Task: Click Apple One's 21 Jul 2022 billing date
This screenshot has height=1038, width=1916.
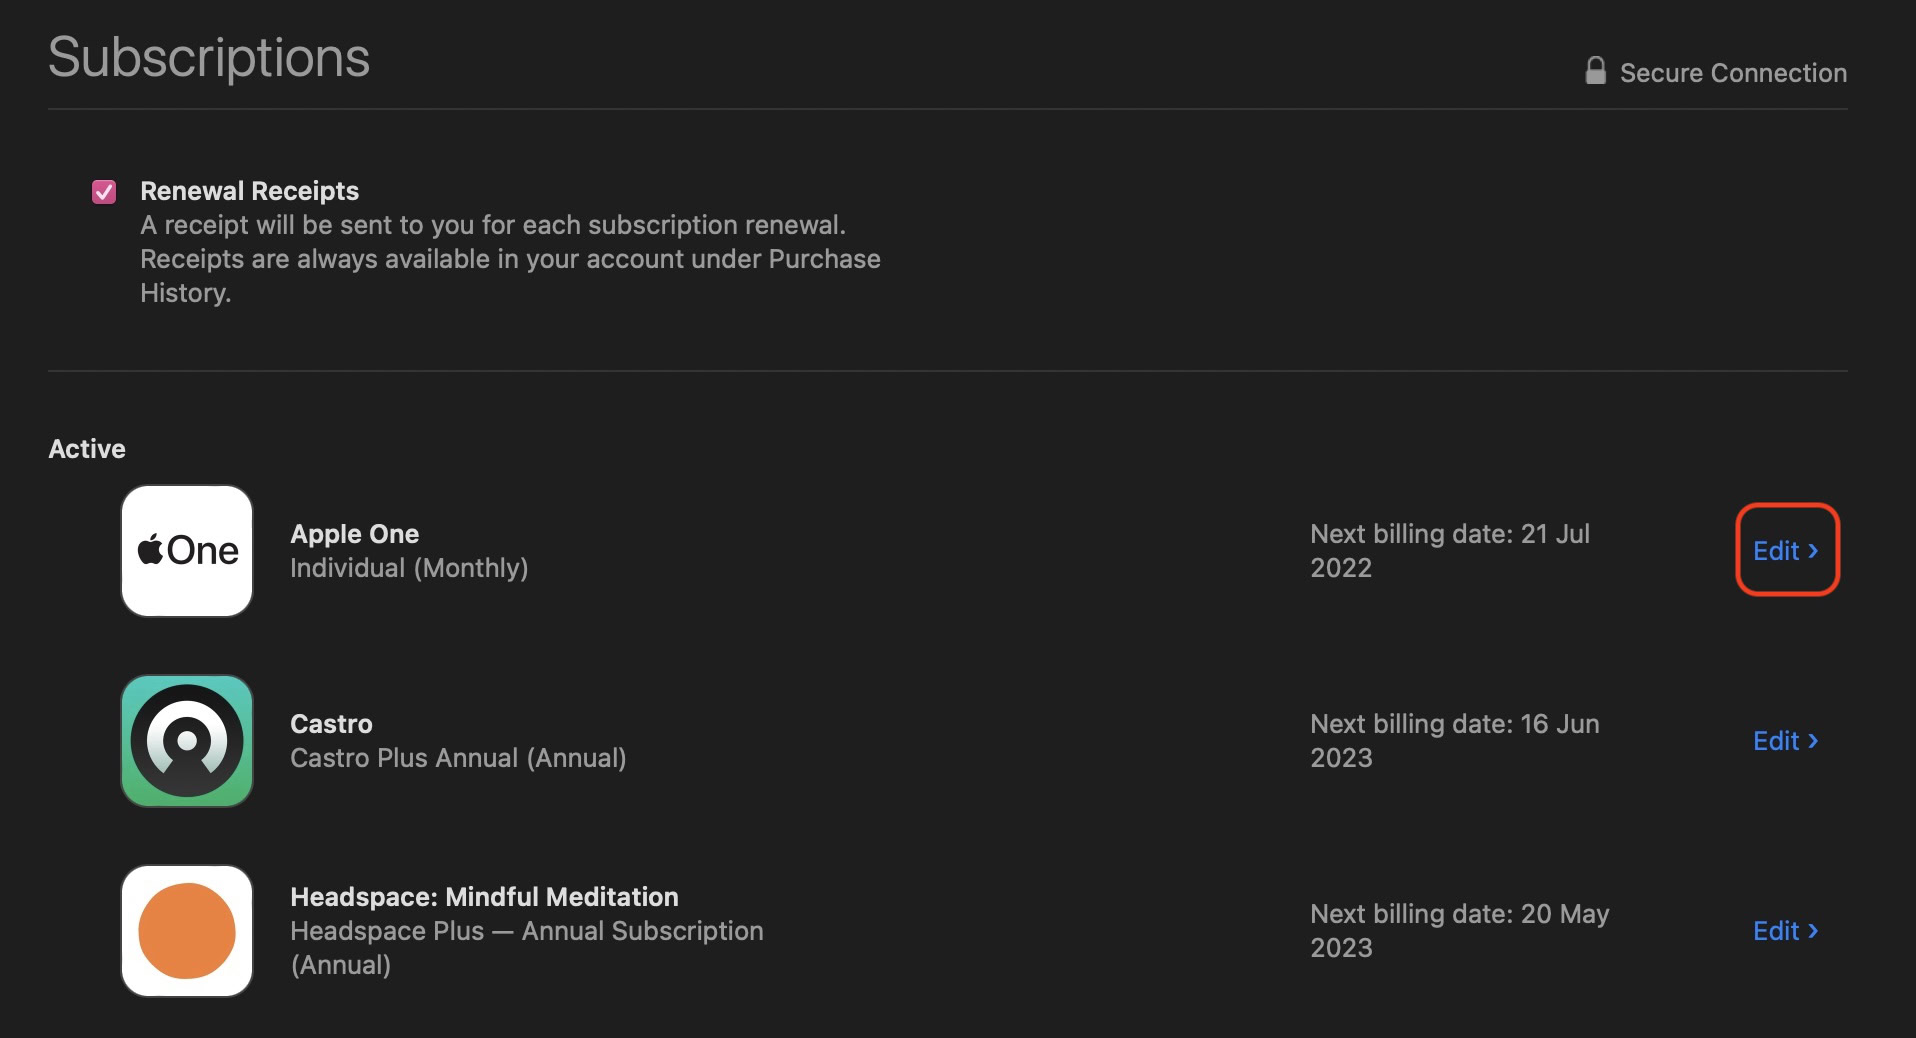Action: click(x=1450, y=551)
